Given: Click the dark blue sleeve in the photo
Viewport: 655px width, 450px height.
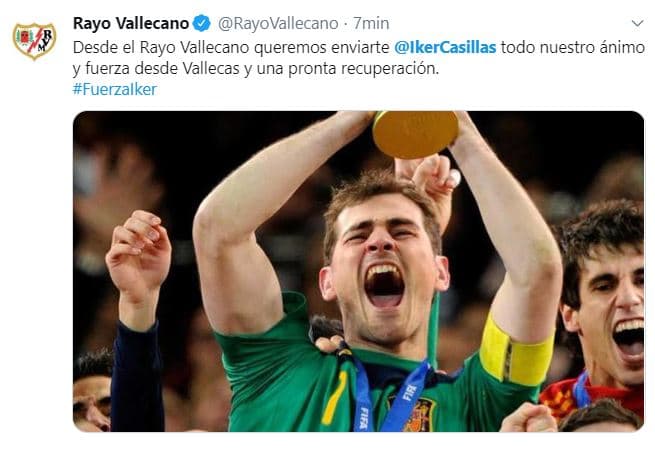Looking at the screenshot, I should (137, 376).
